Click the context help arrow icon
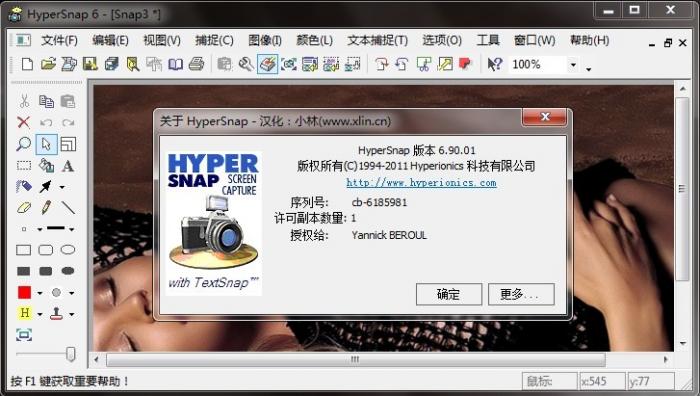The width and height of the screenshot is (700, 396). 494,64
